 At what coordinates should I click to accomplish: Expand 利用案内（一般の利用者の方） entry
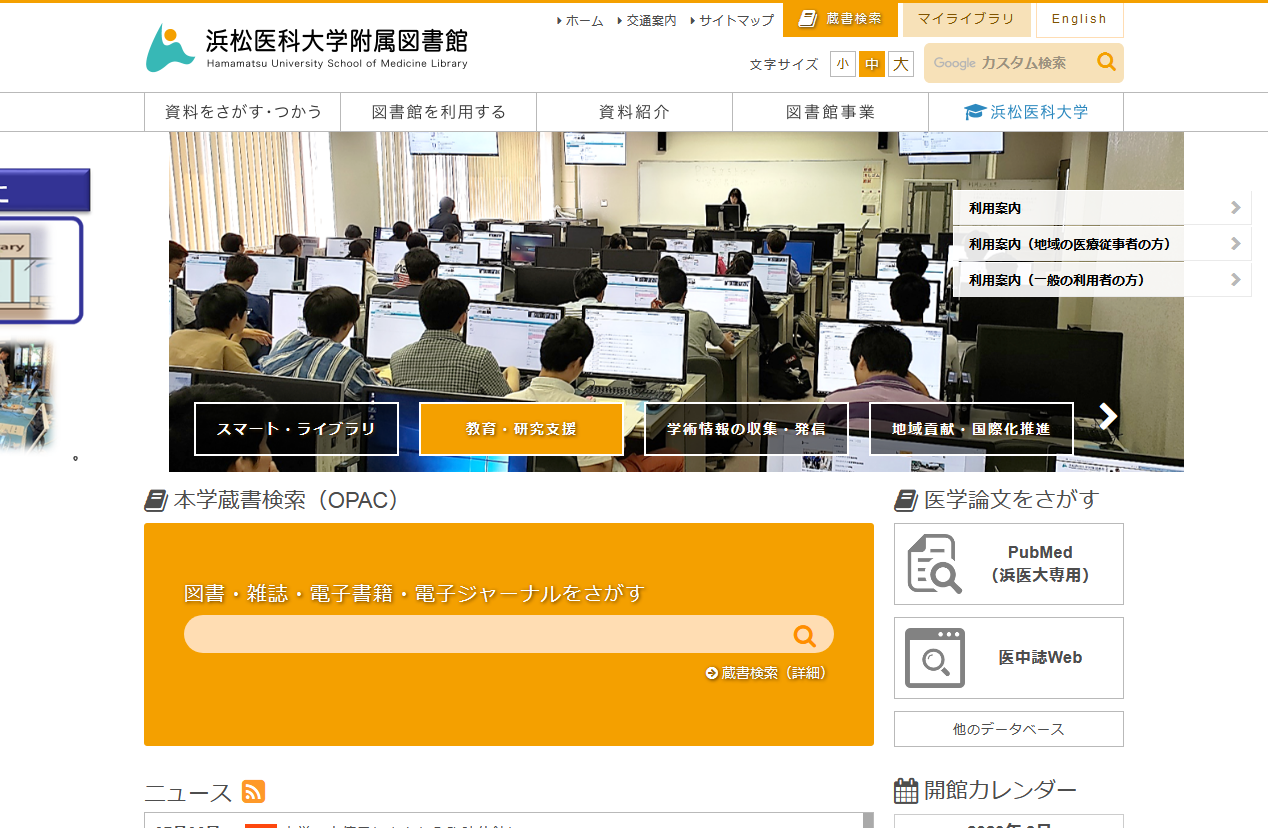click(1236, 280)
